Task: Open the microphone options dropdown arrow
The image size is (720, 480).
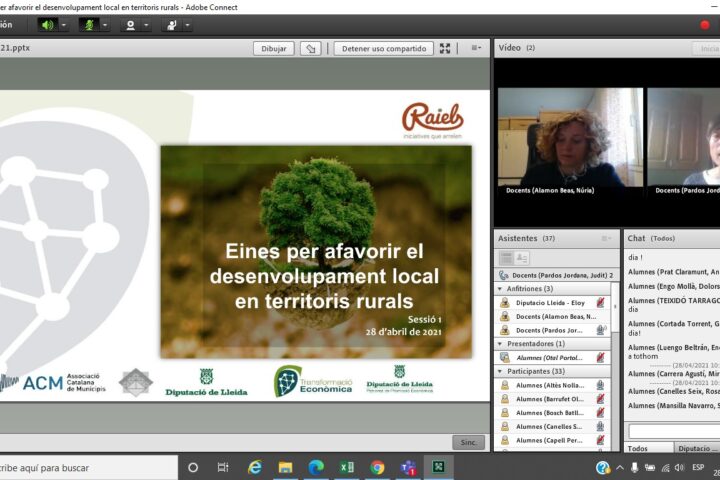Action: coord(105,25)
